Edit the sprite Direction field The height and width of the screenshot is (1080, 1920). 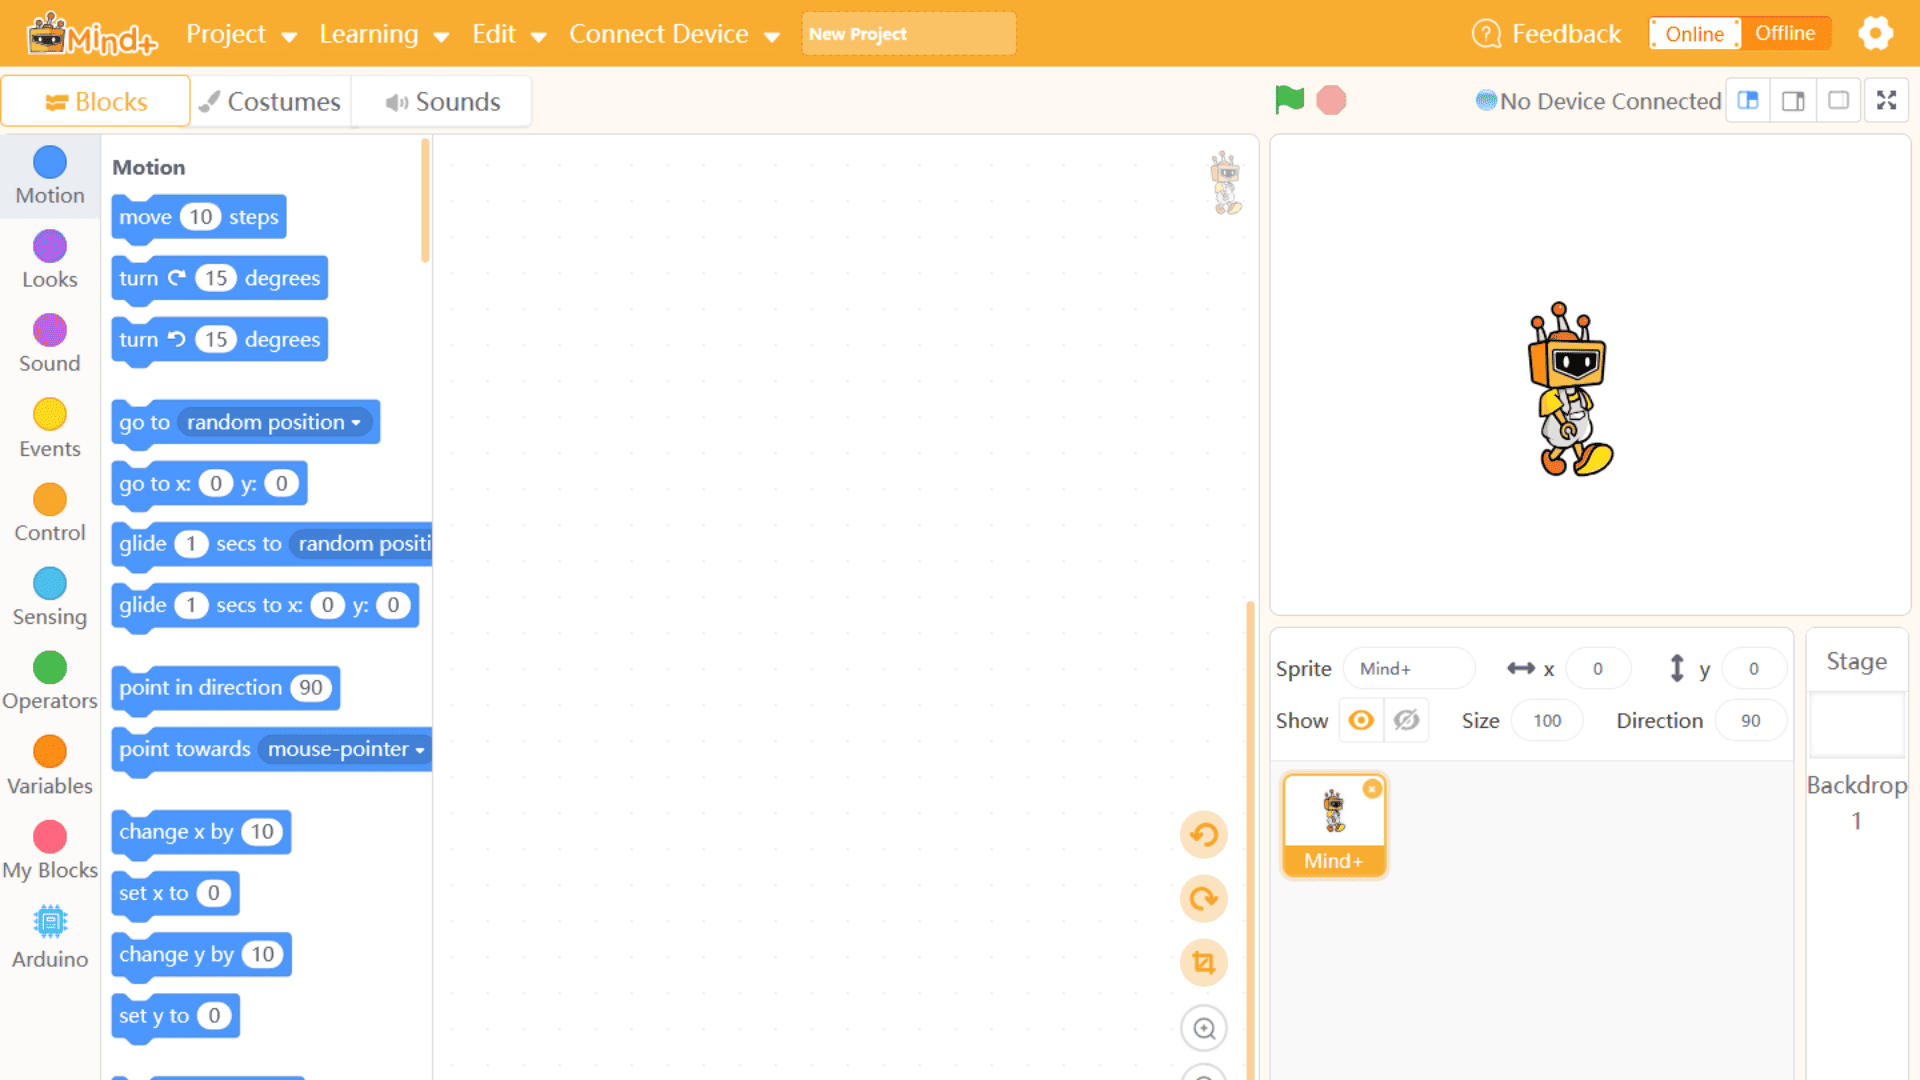pyautogui.click(x=1750, y=721)
